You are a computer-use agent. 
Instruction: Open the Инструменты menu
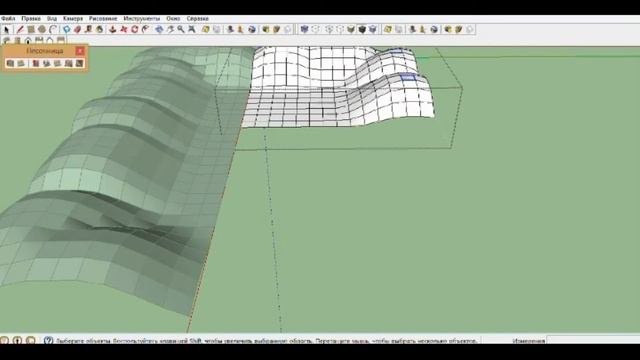tap(142, 19)
